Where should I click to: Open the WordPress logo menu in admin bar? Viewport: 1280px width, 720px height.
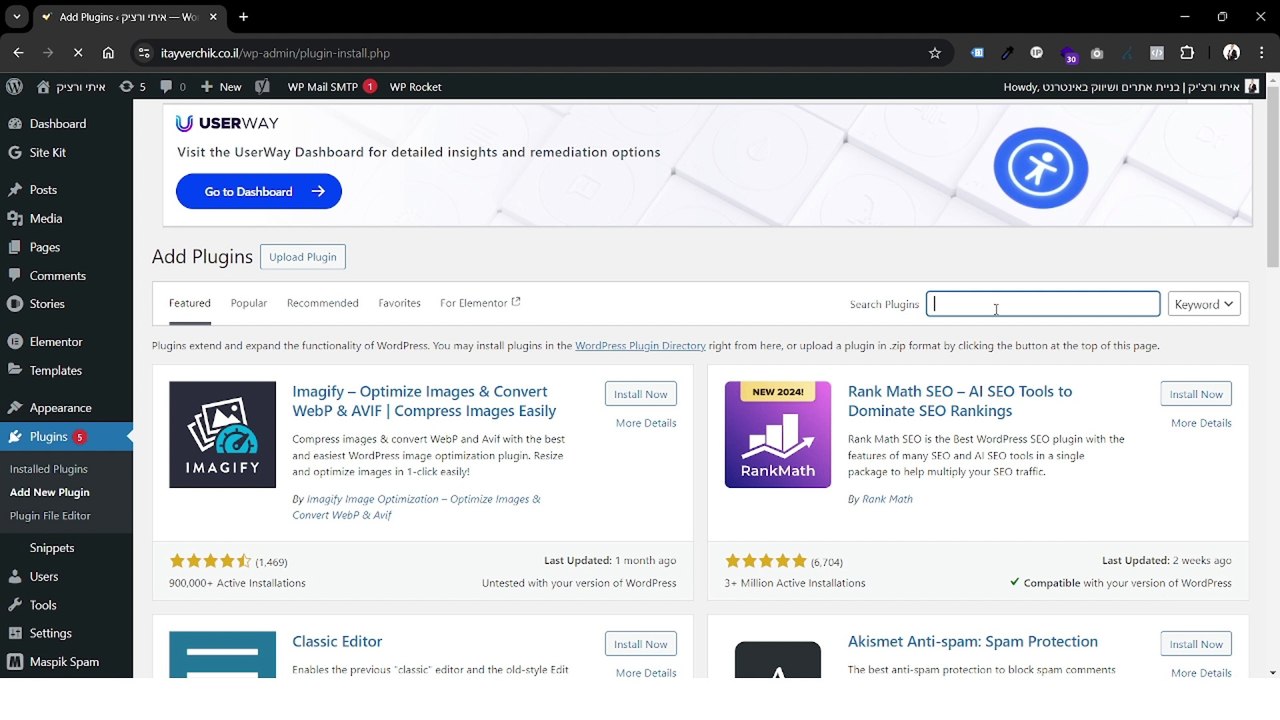(14, 87)
